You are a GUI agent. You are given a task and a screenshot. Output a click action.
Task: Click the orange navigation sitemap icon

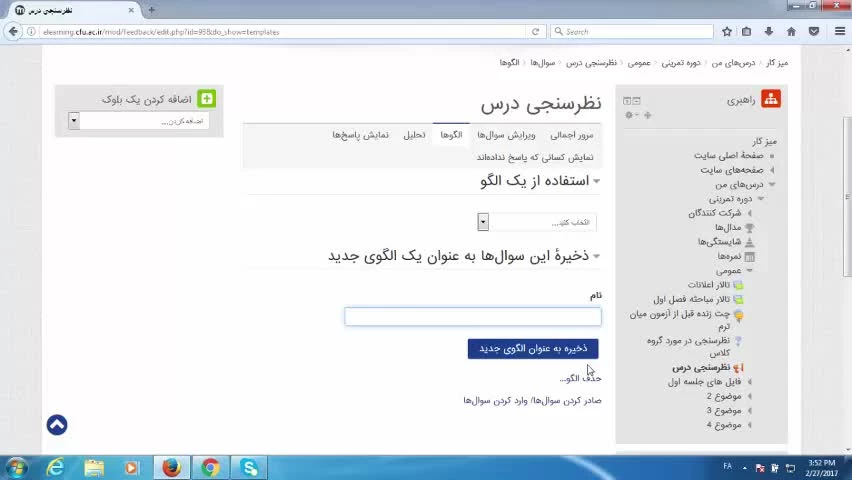(x=770, y=99)
